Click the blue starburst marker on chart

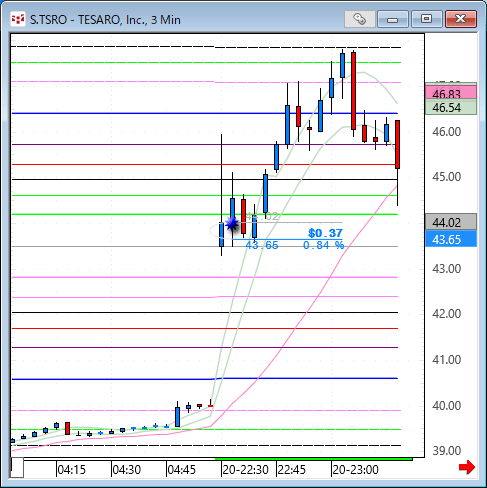pyautogui.click(x=231, y=224)
